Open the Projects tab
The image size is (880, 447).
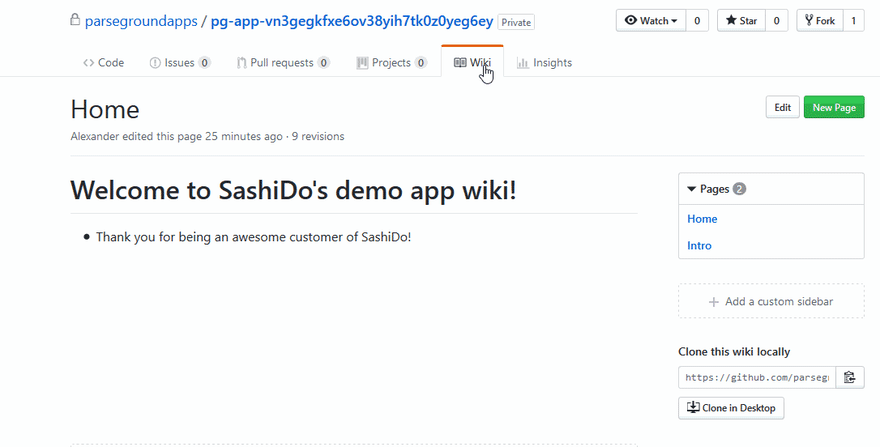pos(391,62)
